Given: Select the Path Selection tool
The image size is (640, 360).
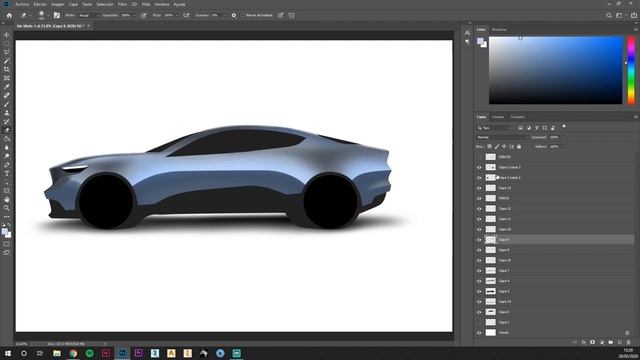Looking at the screenshot, I should (x=7, y=182).
